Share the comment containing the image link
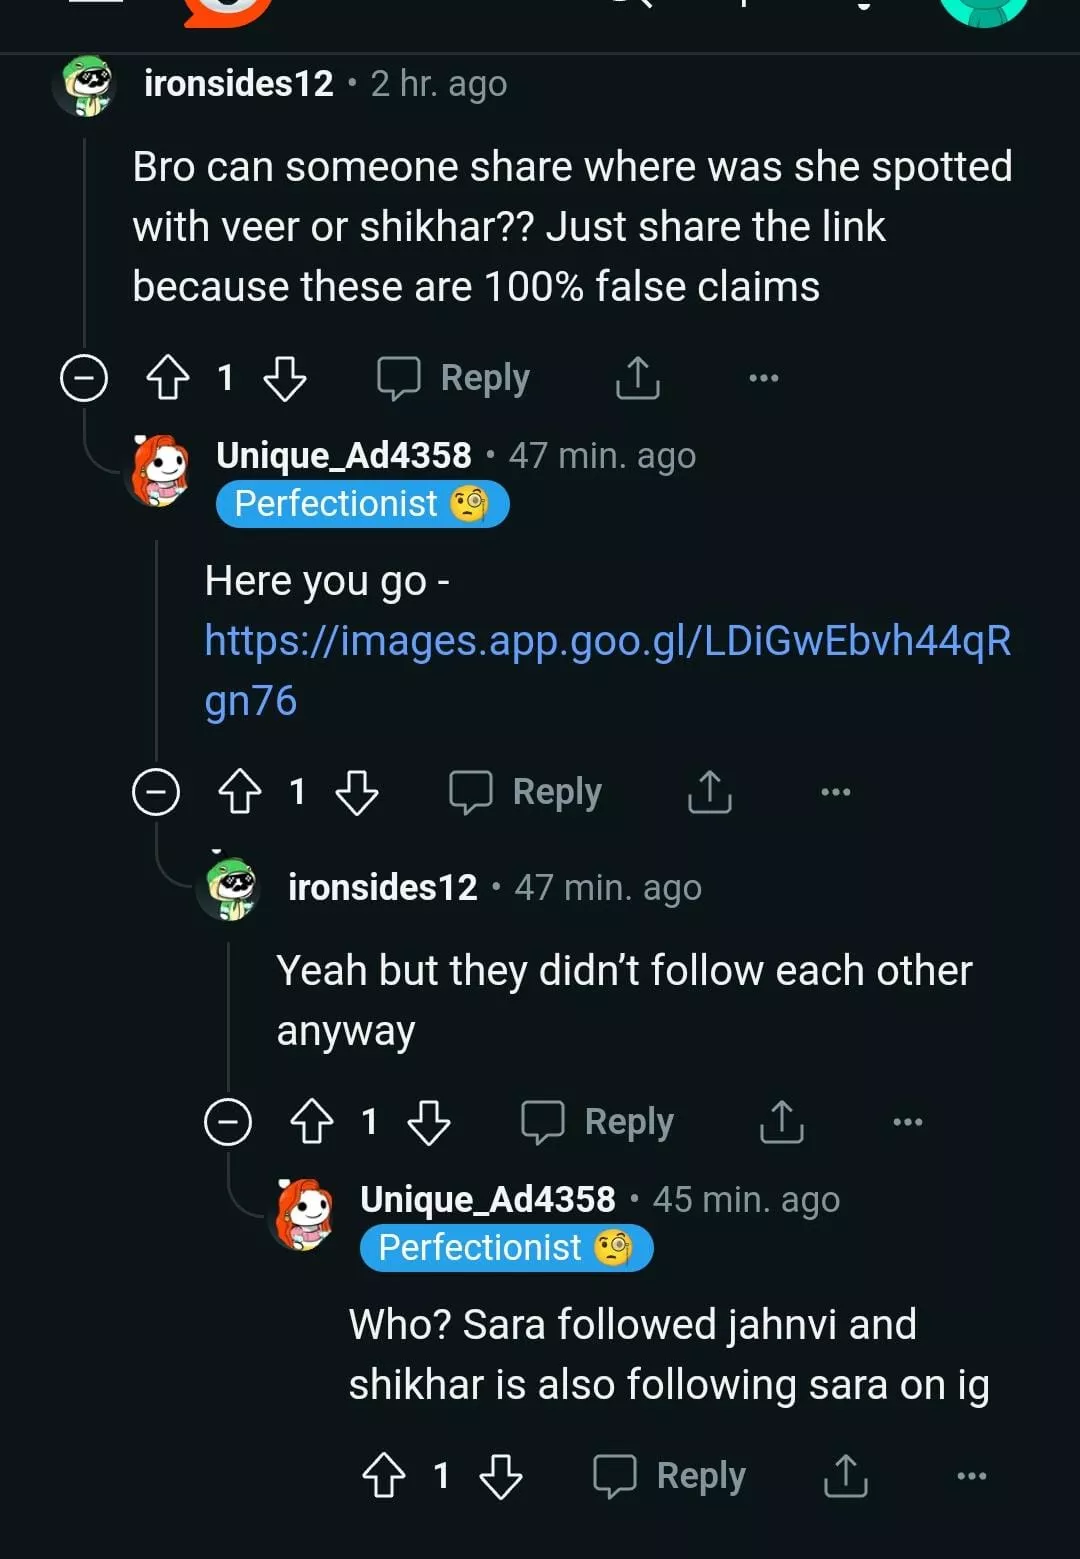This screenshot has height=1559, width=1080. click(709, 792)
